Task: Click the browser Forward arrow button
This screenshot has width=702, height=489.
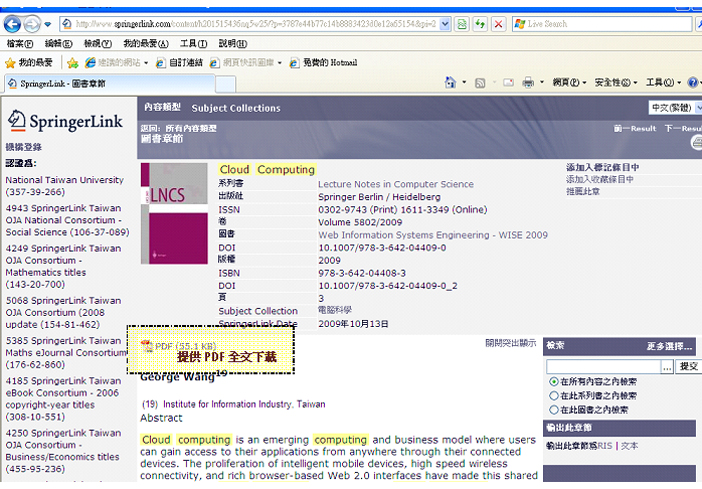Action: pyautogui.click(x=32, y=24)
